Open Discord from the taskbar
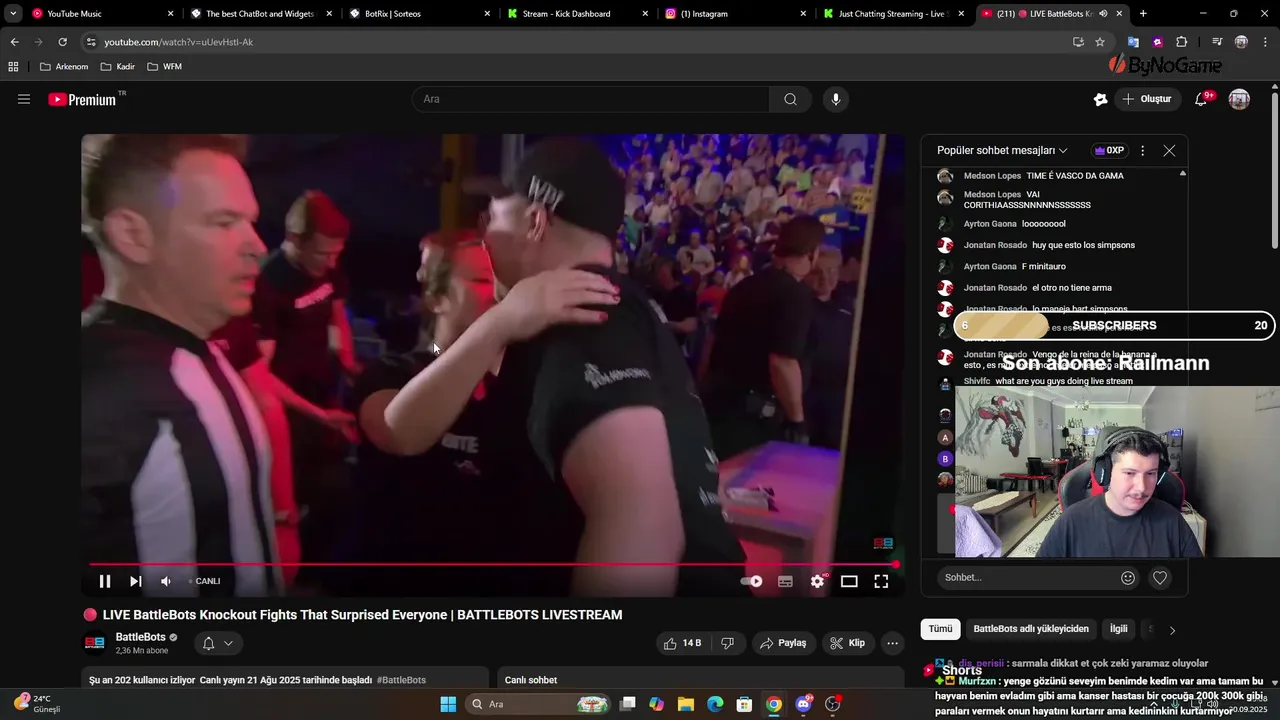 pyautogui.click(x=803, y=704)
